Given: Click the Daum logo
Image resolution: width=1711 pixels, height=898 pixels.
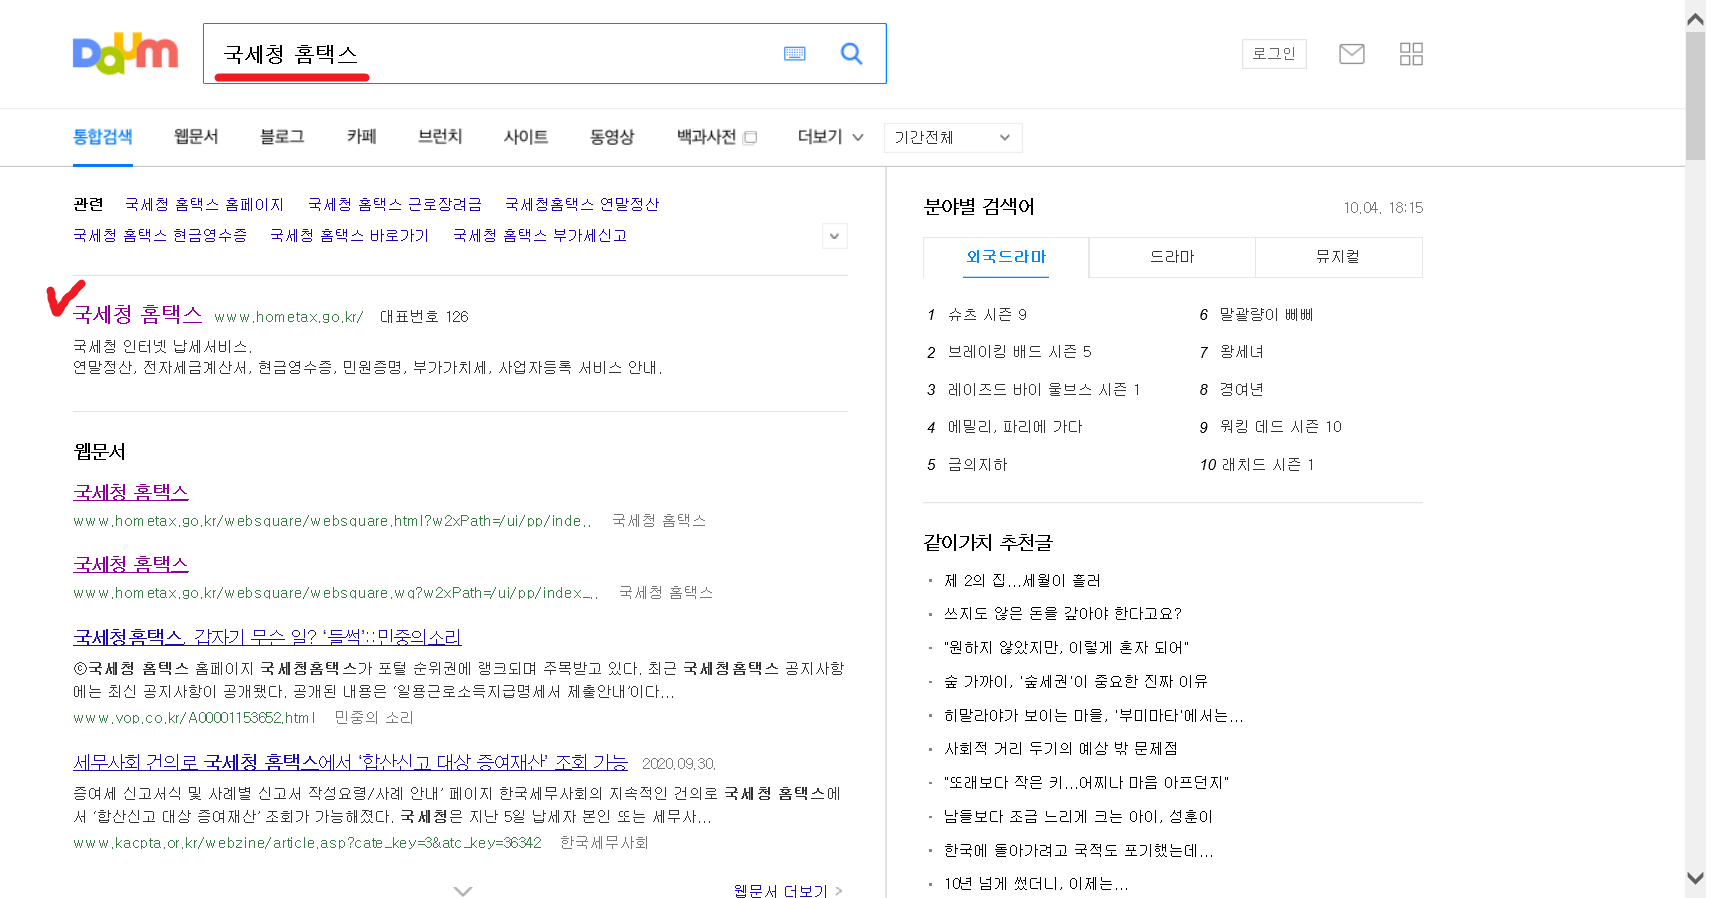Looking at the screenshot, I should [x=125, y=54].
